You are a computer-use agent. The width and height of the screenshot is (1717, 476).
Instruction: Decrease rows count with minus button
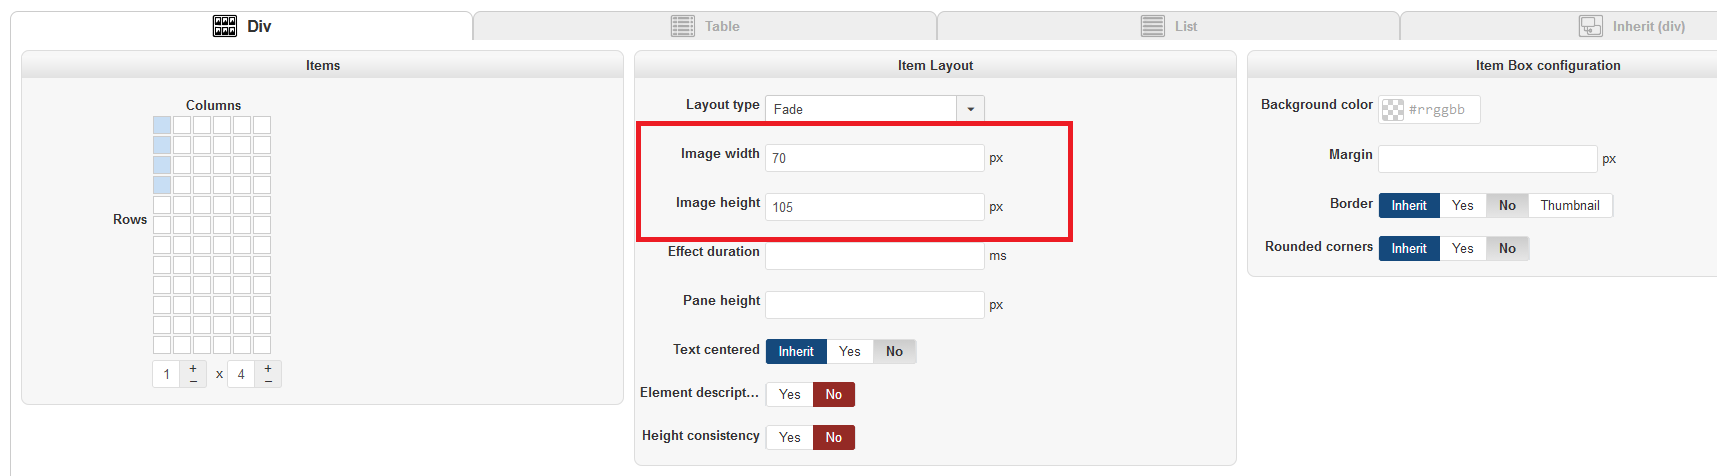coord(268,381)
